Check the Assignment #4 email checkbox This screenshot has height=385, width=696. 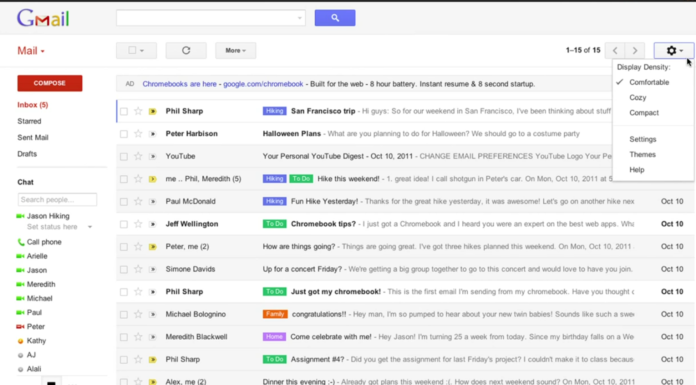[124, 360]
